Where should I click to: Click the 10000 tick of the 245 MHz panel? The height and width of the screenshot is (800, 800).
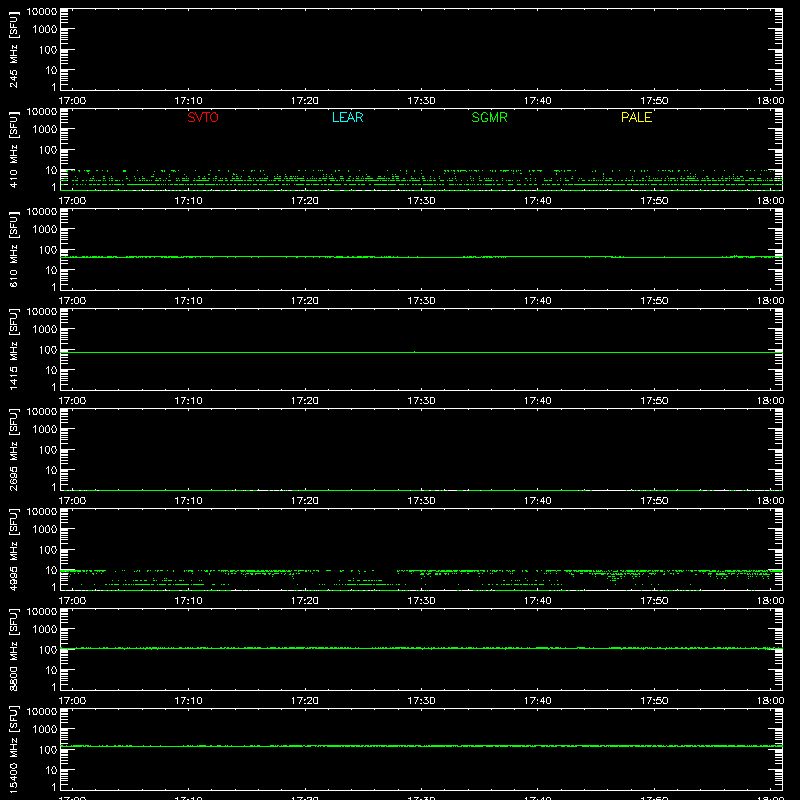42,11
